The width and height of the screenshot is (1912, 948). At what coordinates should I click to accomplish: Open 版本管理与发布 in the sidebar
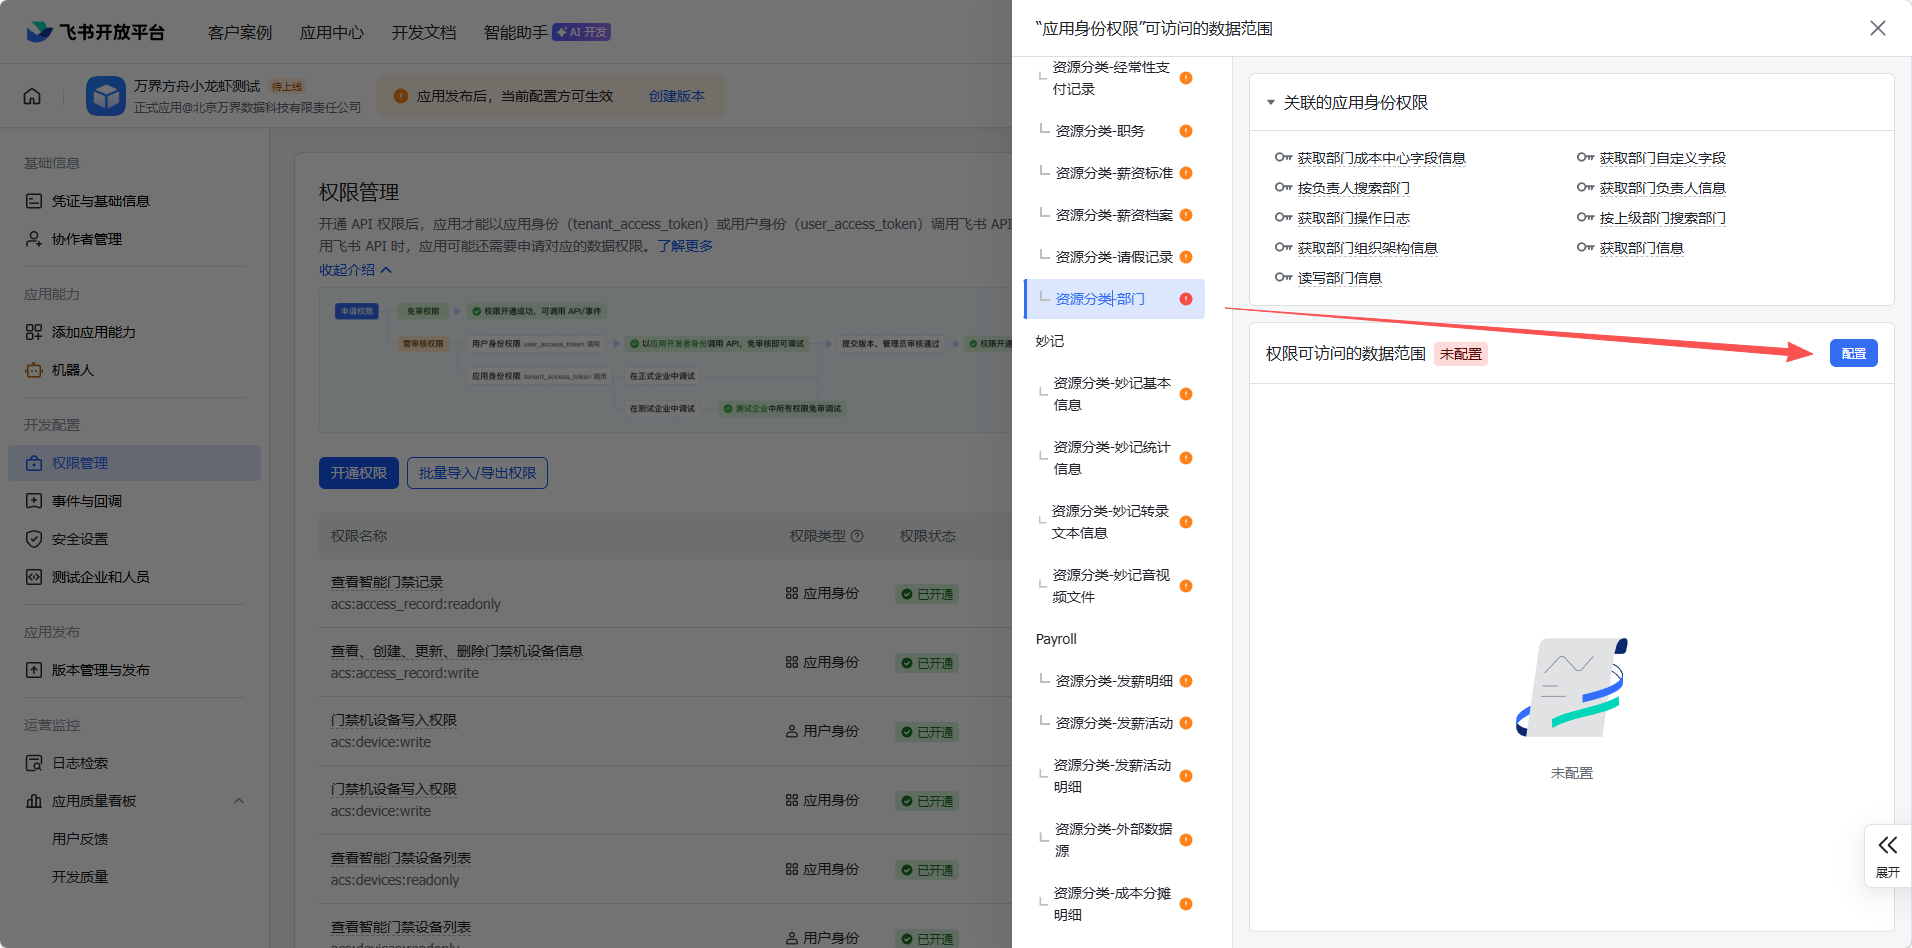(x=100, y=670)
